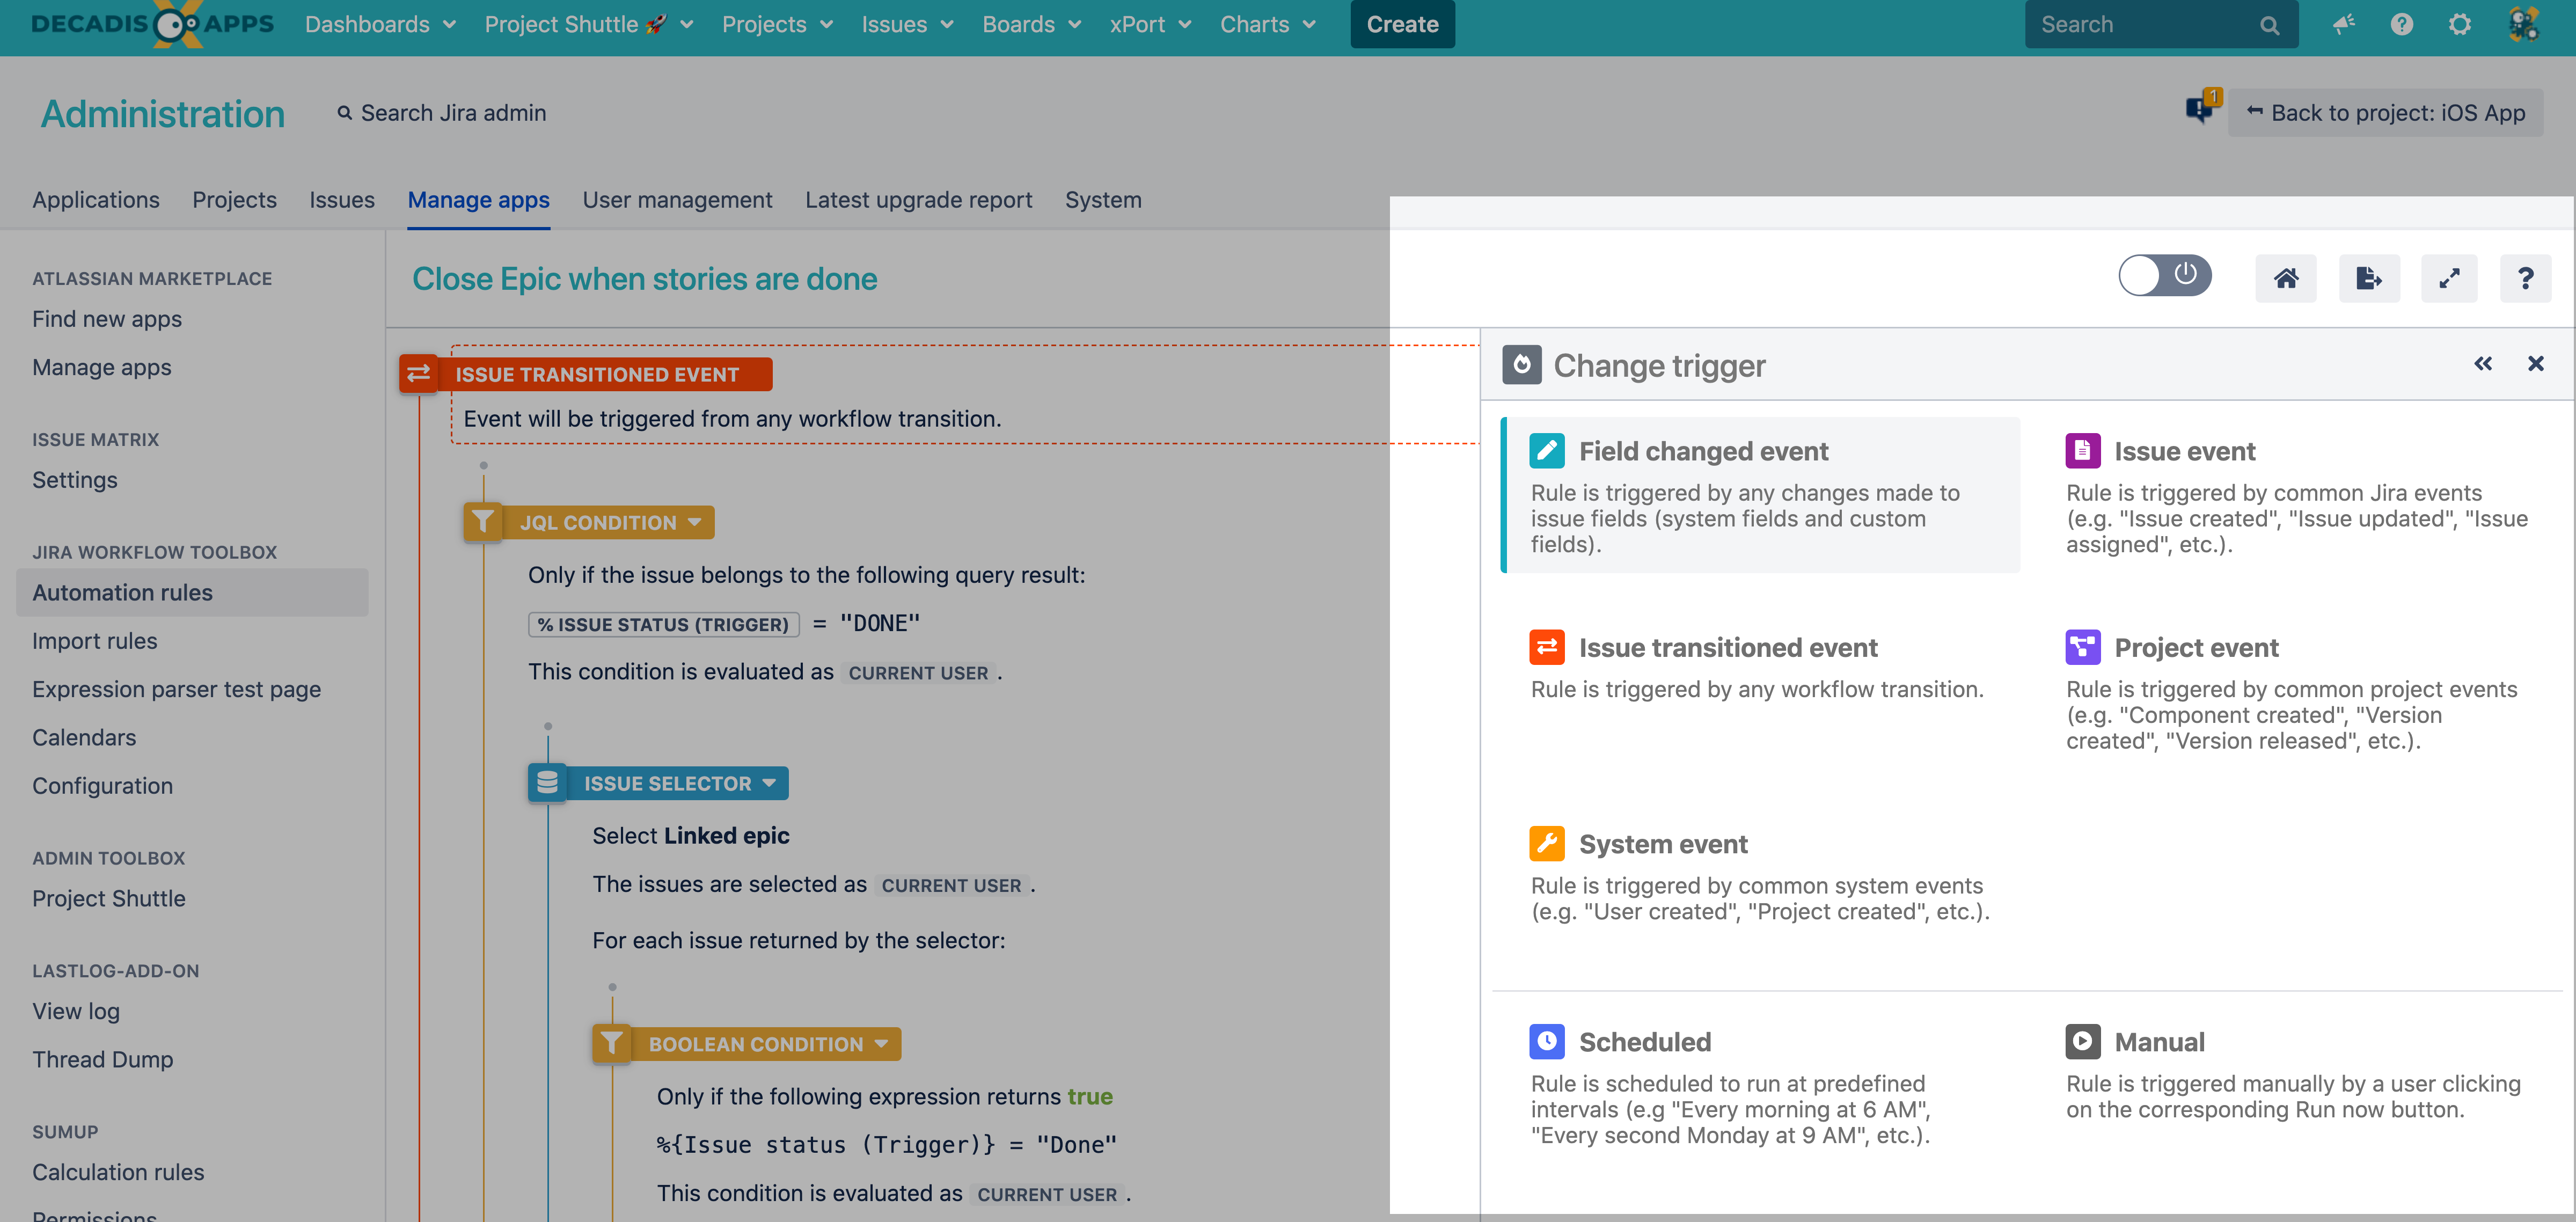Click the Create button

click(1402, 24)
